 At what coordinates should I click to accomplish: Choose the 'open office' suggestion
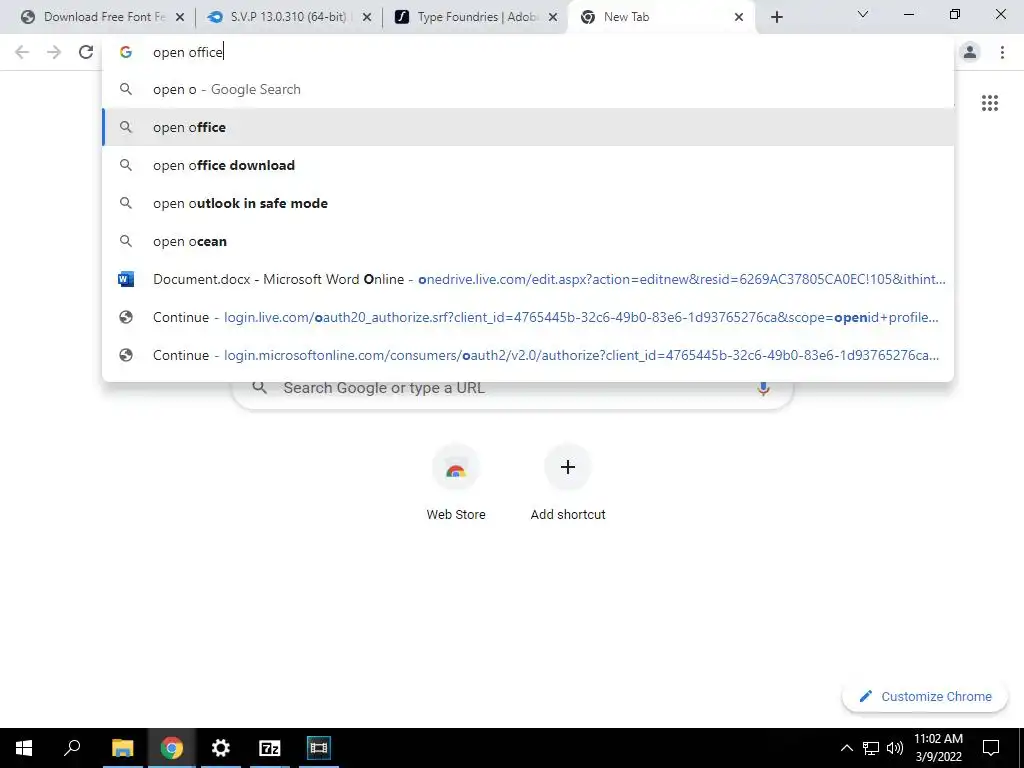[528, 127]
